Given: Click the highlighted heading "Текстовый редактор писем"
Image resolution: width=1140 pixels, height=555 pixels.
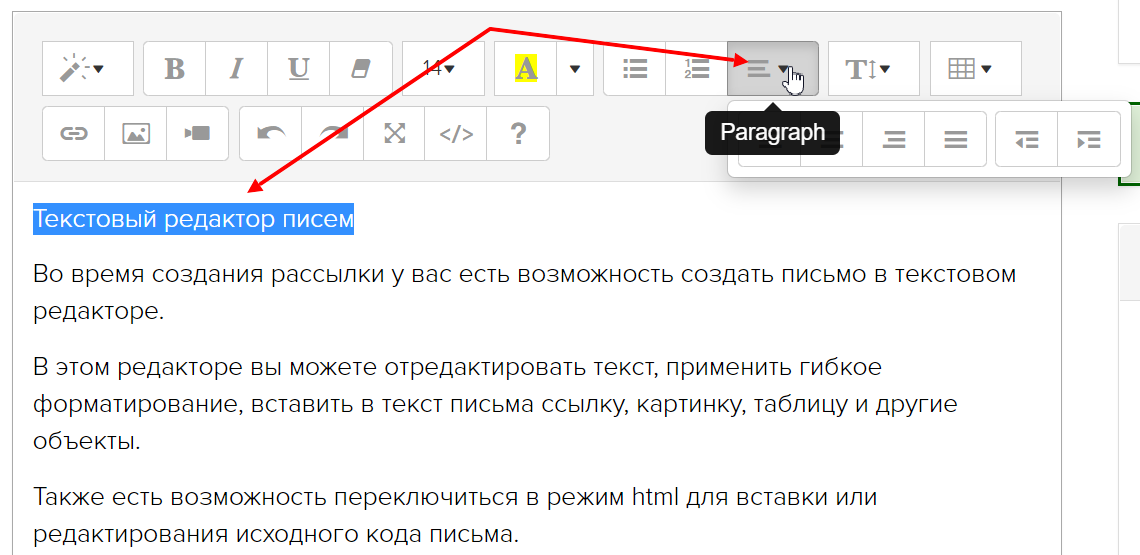Looking at the screenshot, I should (x=193, y=219).
